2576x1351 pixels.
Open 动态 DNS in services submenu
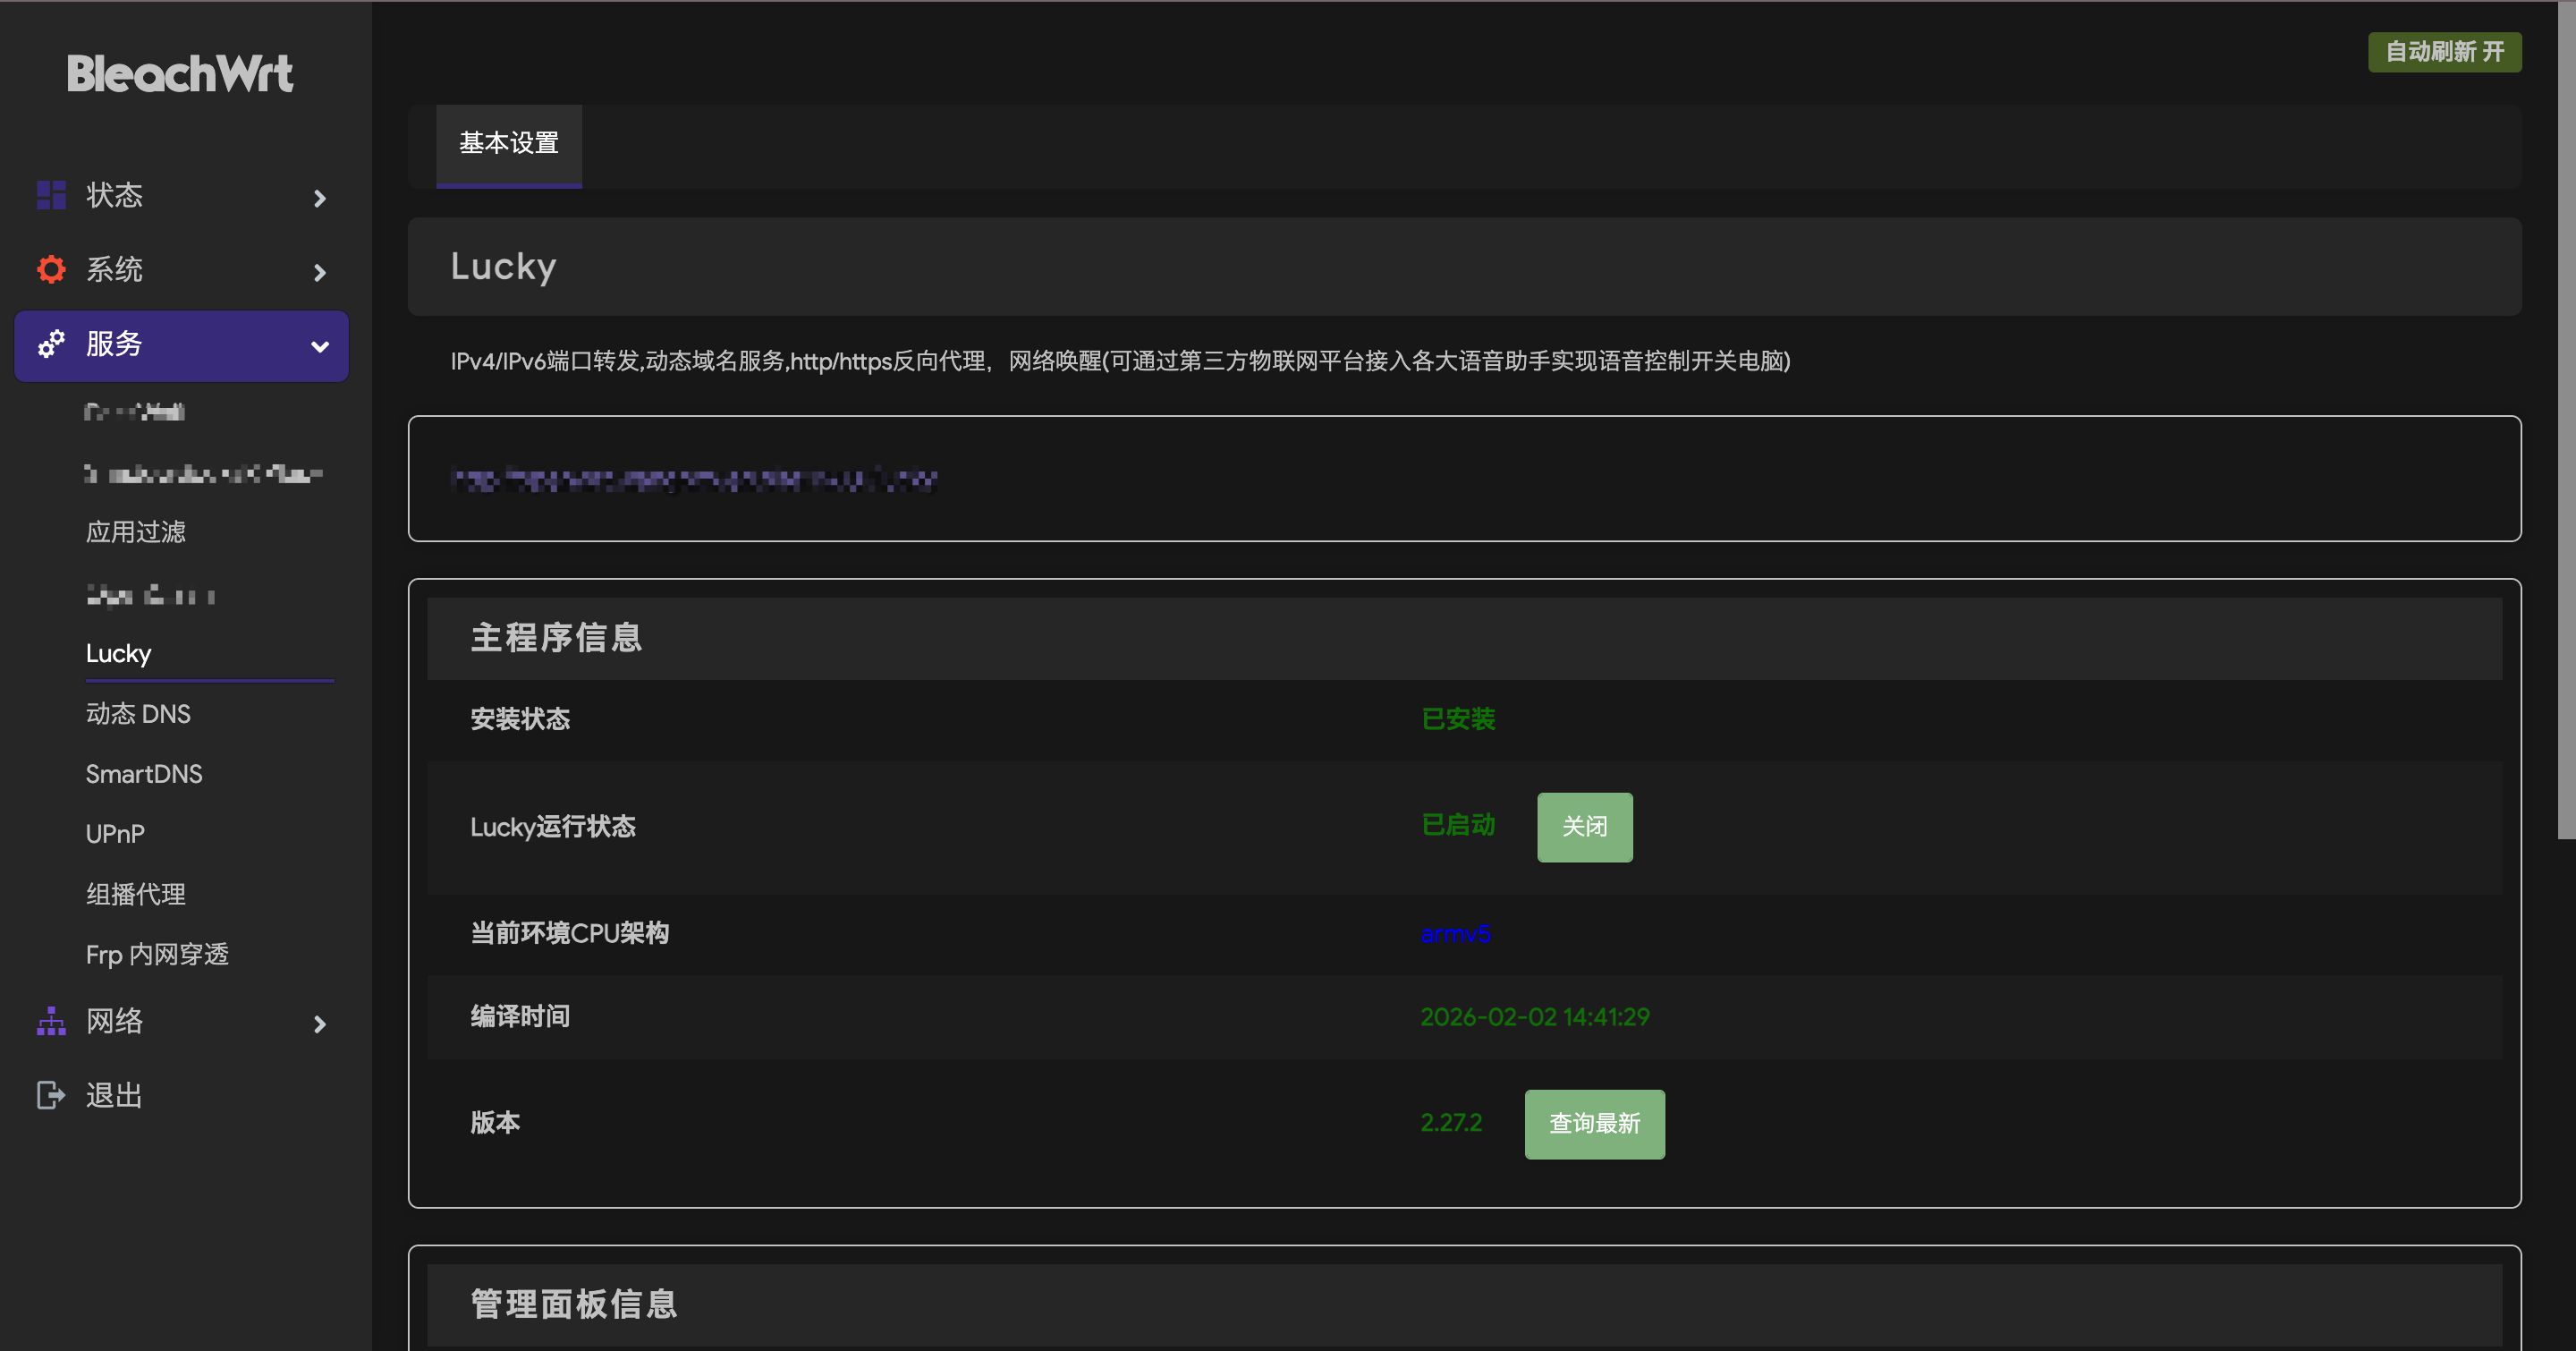pos(138,714)
